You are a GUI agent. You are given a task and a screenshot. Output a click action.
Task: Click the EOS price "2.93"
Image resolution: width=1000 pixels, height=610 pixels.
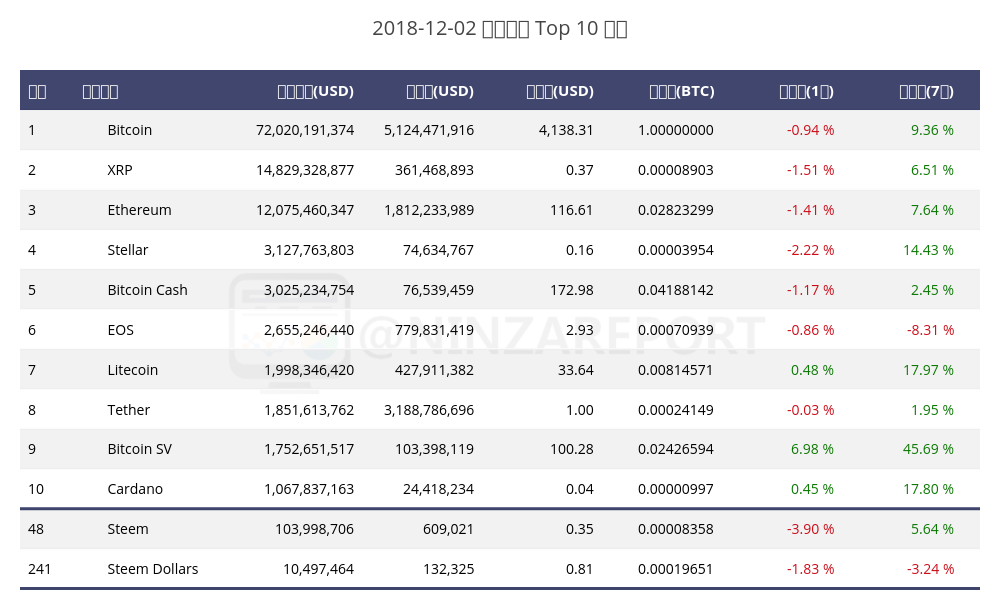tap(579, 331)
